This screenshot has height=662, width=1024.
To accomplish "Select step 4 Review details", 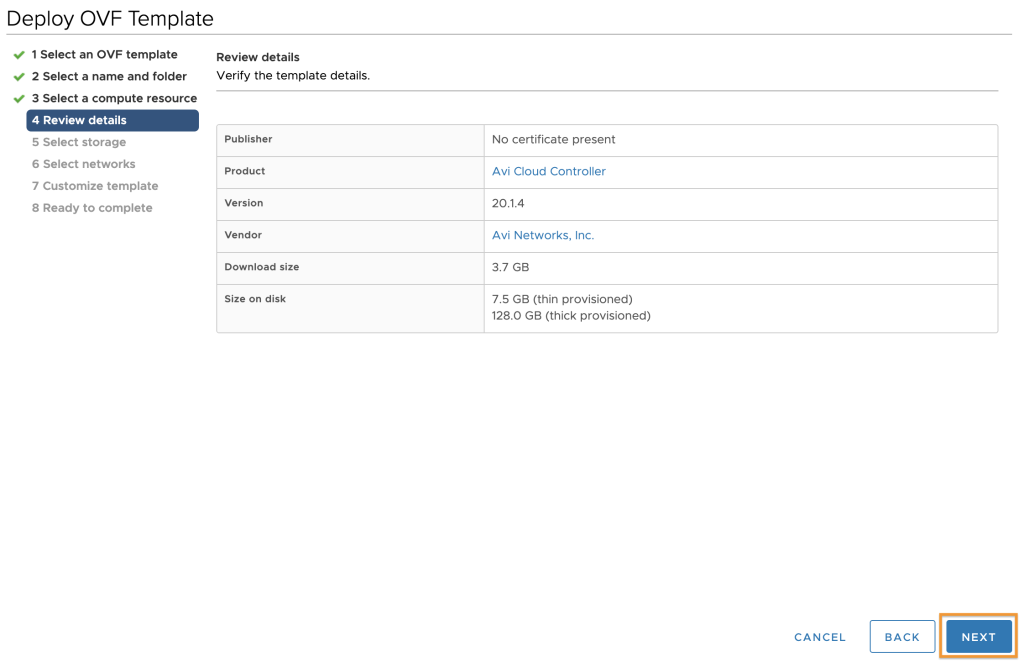I will (112, 120).
